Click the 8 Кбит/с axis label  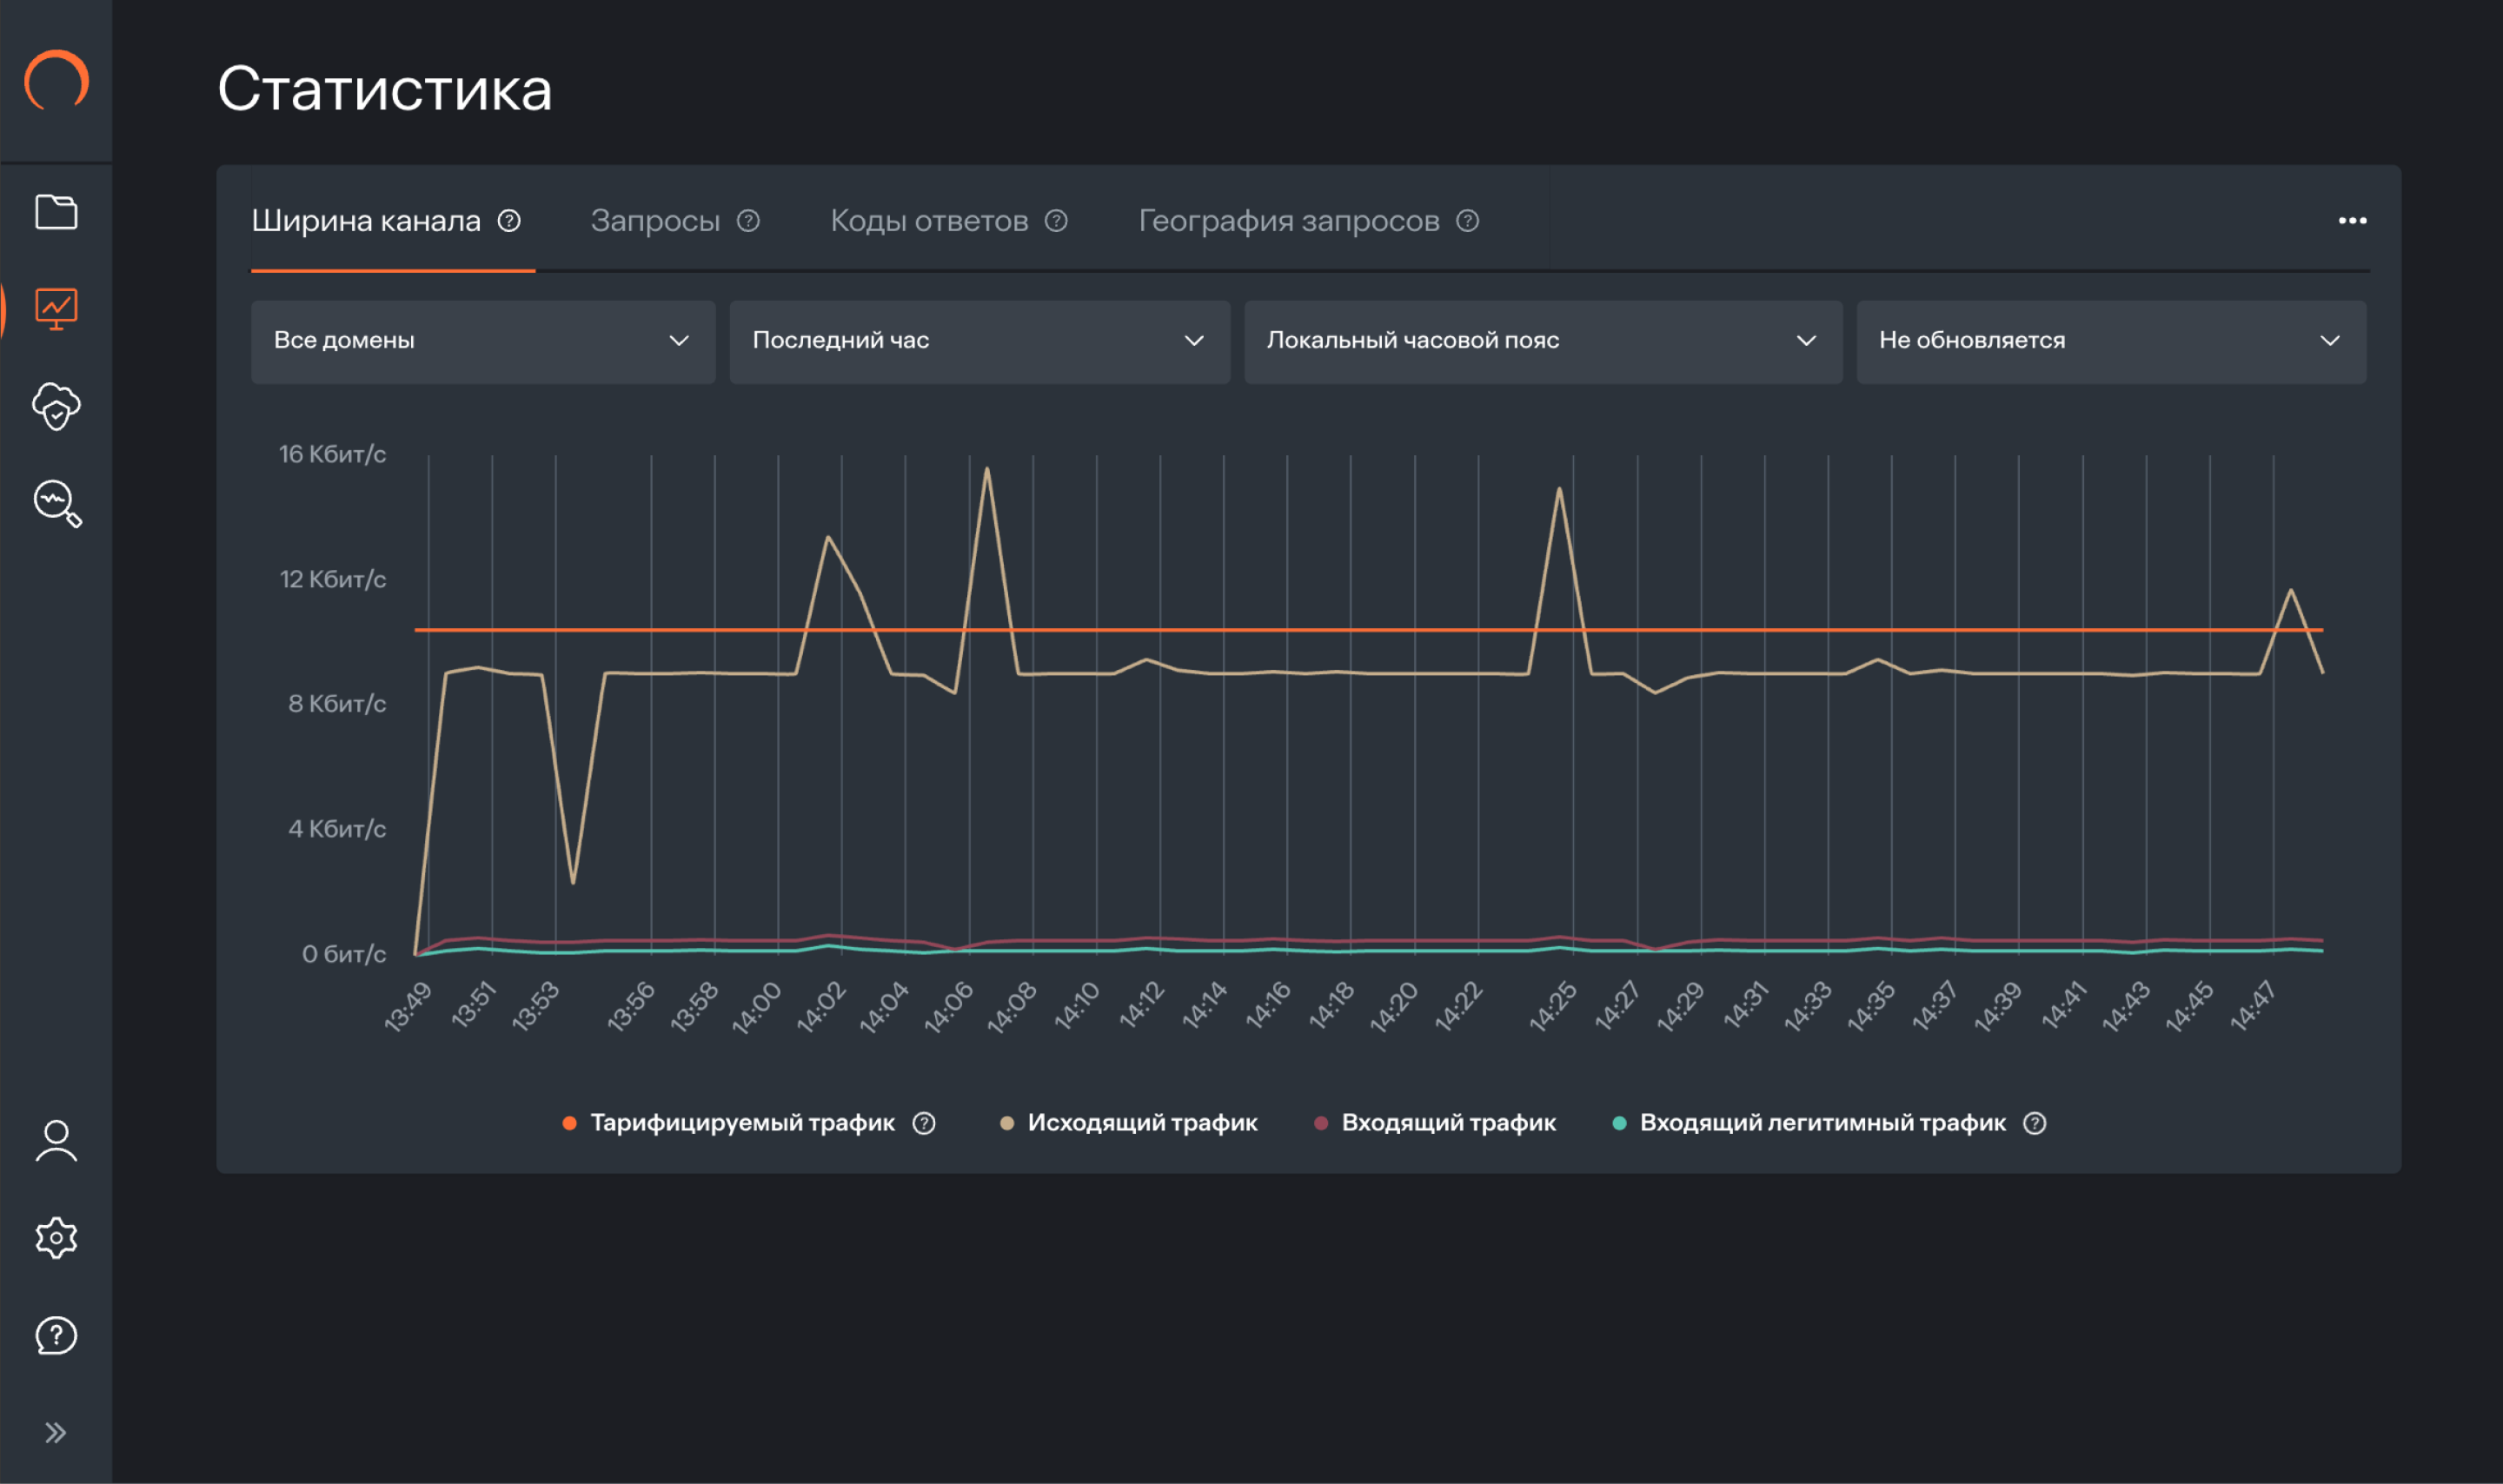(337, 704)
